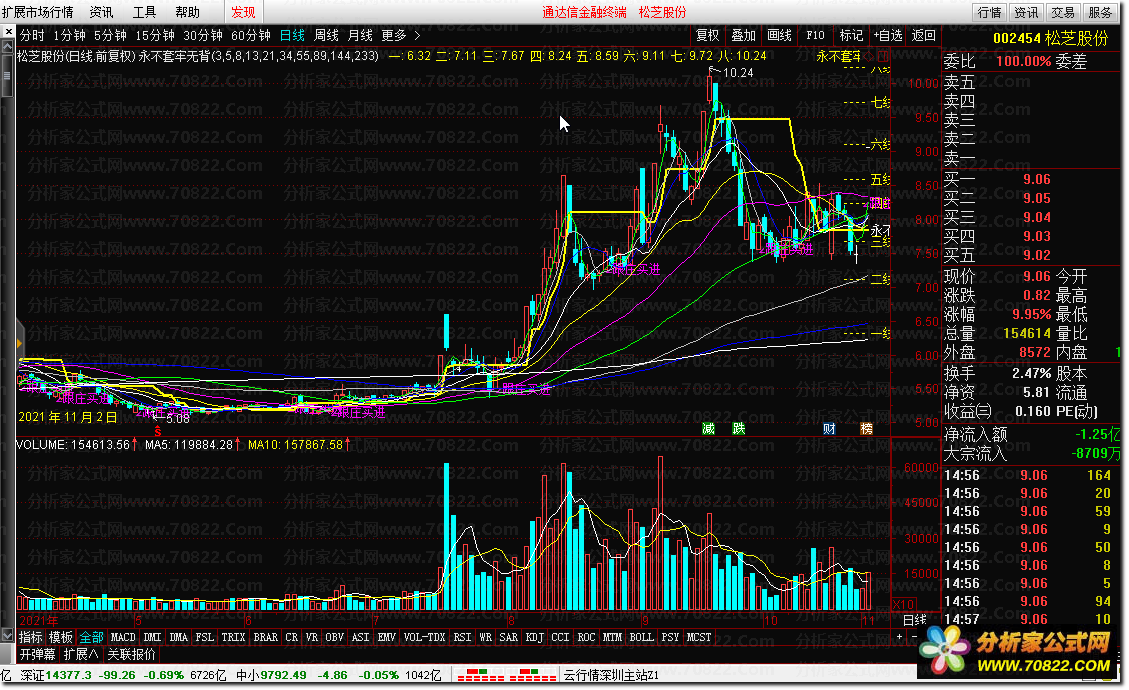This screenshot has height=690, width=1129.
Task: Open the 复权 adjustment menu
Action: (x=708, y=35)
